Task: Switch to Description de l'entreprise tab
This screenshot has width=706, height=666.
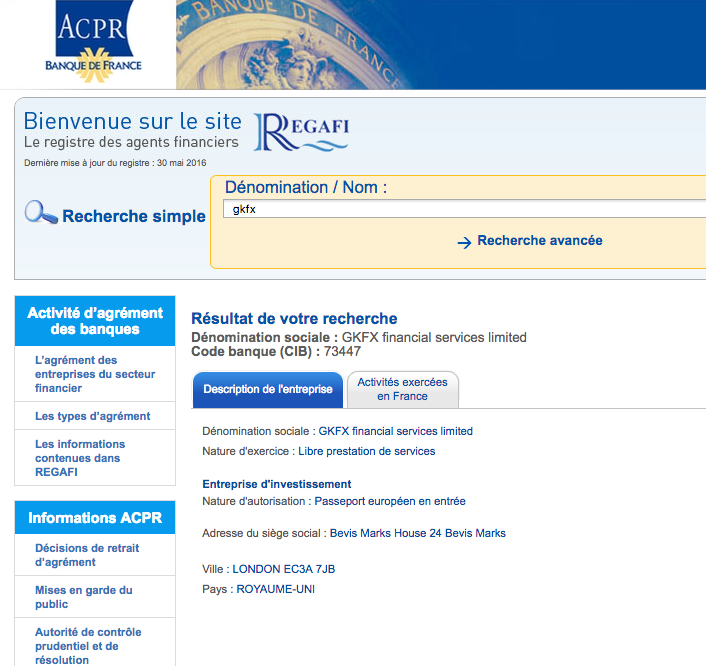Action: [268, 390]
